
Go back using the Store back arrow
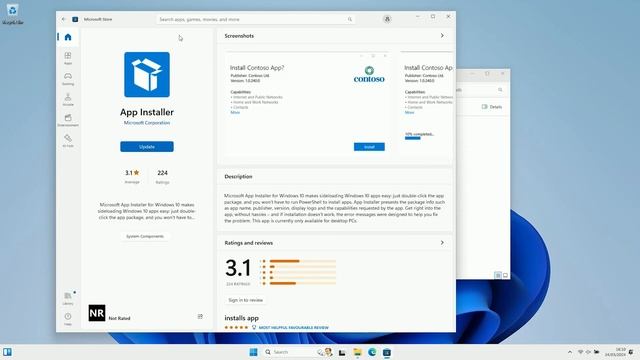click(x=64, y=19)
